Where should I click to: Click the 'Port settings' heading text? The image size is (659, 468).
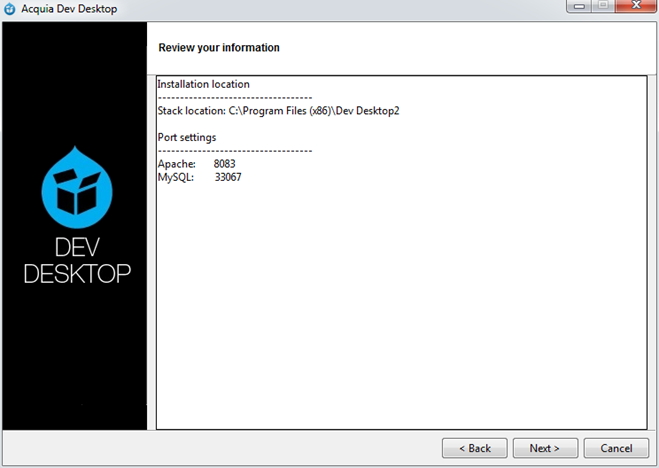tap(187, 137)
